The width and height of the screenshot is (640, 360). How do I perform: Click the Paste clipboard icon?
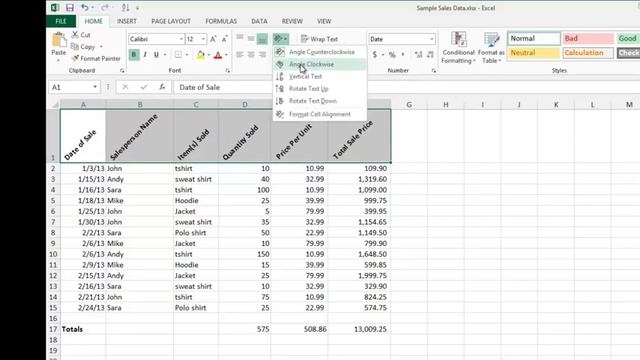pos(59,40)
